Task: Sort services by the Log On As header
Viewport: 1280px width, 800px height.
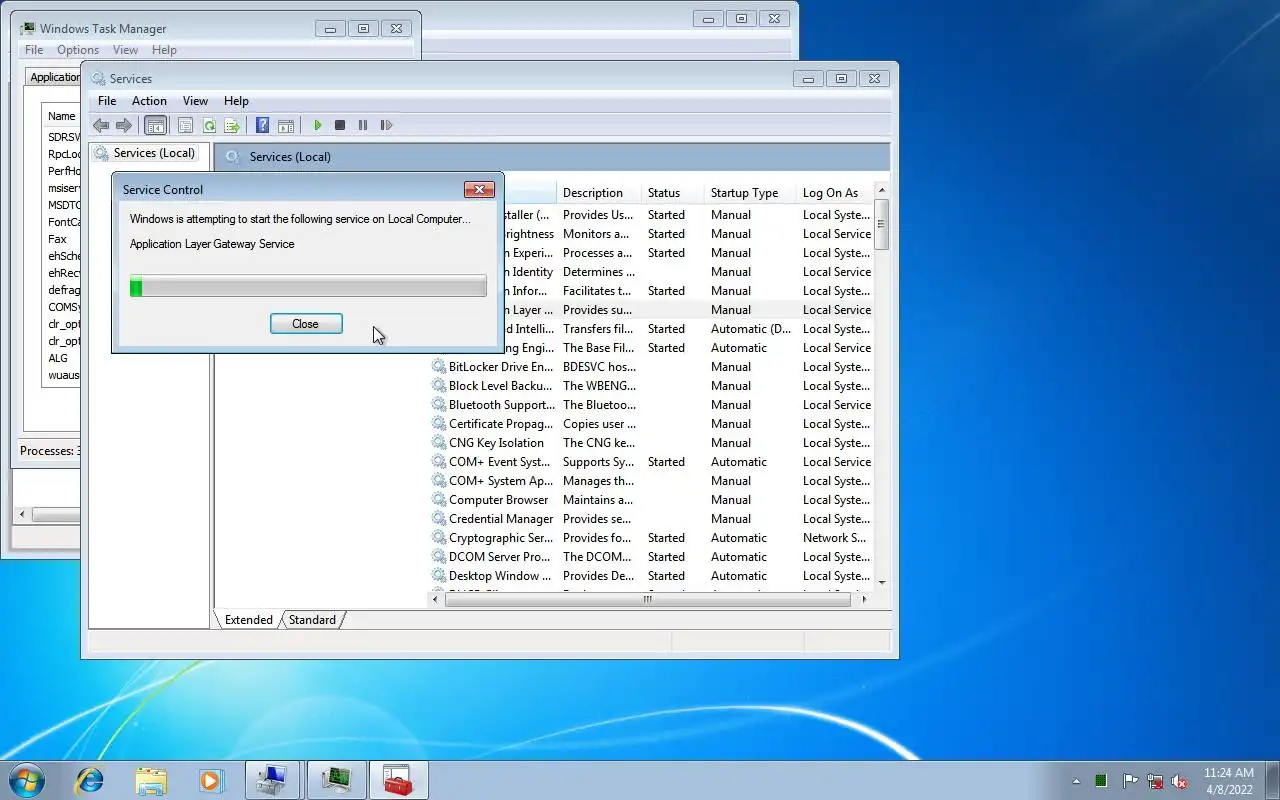Action: pyautogui.click(x=835, y=193)
